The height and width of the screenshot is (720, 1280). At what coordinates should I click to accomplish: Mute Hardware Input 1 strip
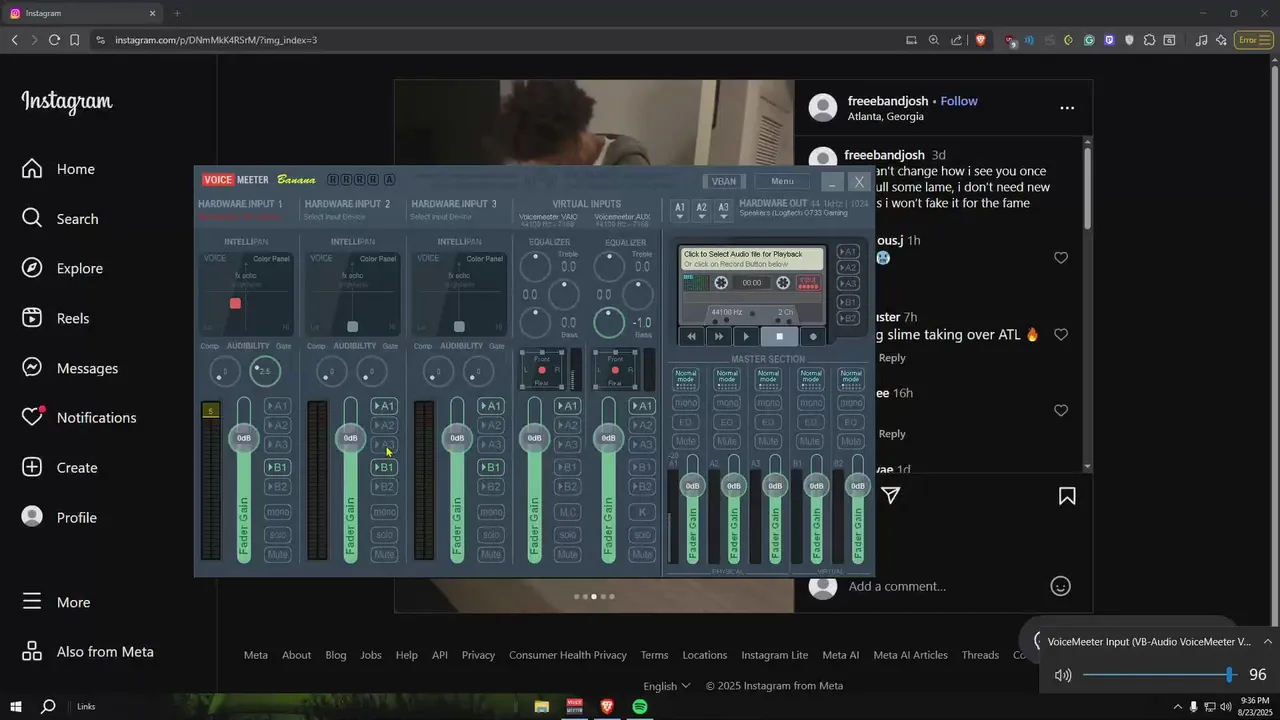point(277,554)
